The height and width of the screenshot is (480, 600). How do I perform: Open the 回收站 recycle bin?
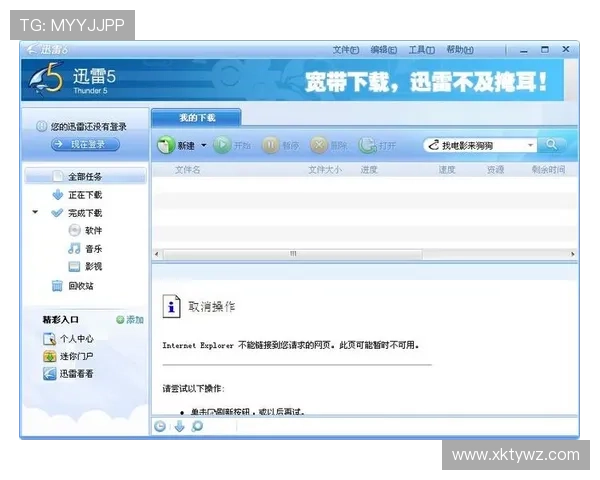click(x=73, y=286)
